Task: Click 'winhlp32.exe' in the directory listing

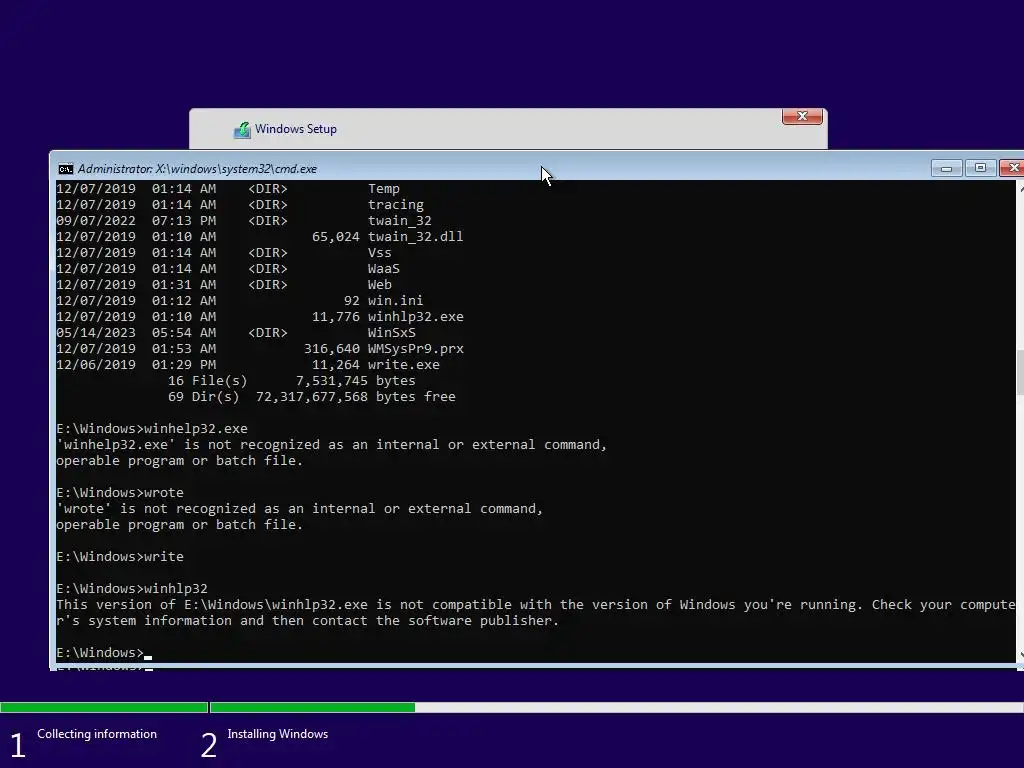Action: click(x=415, y=317)
